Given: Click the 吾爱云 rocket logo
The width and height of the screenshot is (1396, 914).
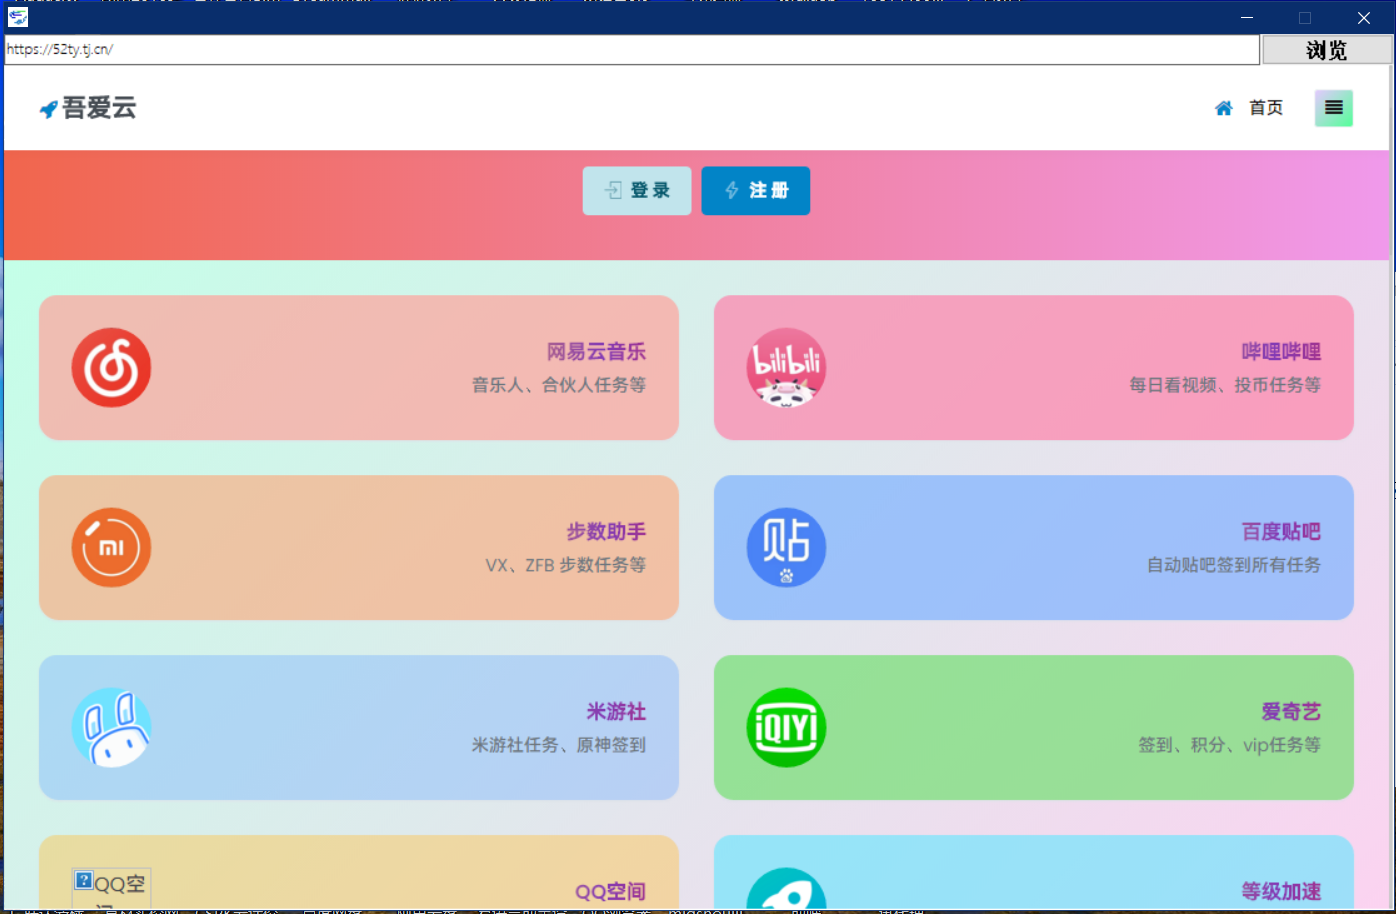Looking at the screenshot, I should pyautogui.click(x=48, y=108).
